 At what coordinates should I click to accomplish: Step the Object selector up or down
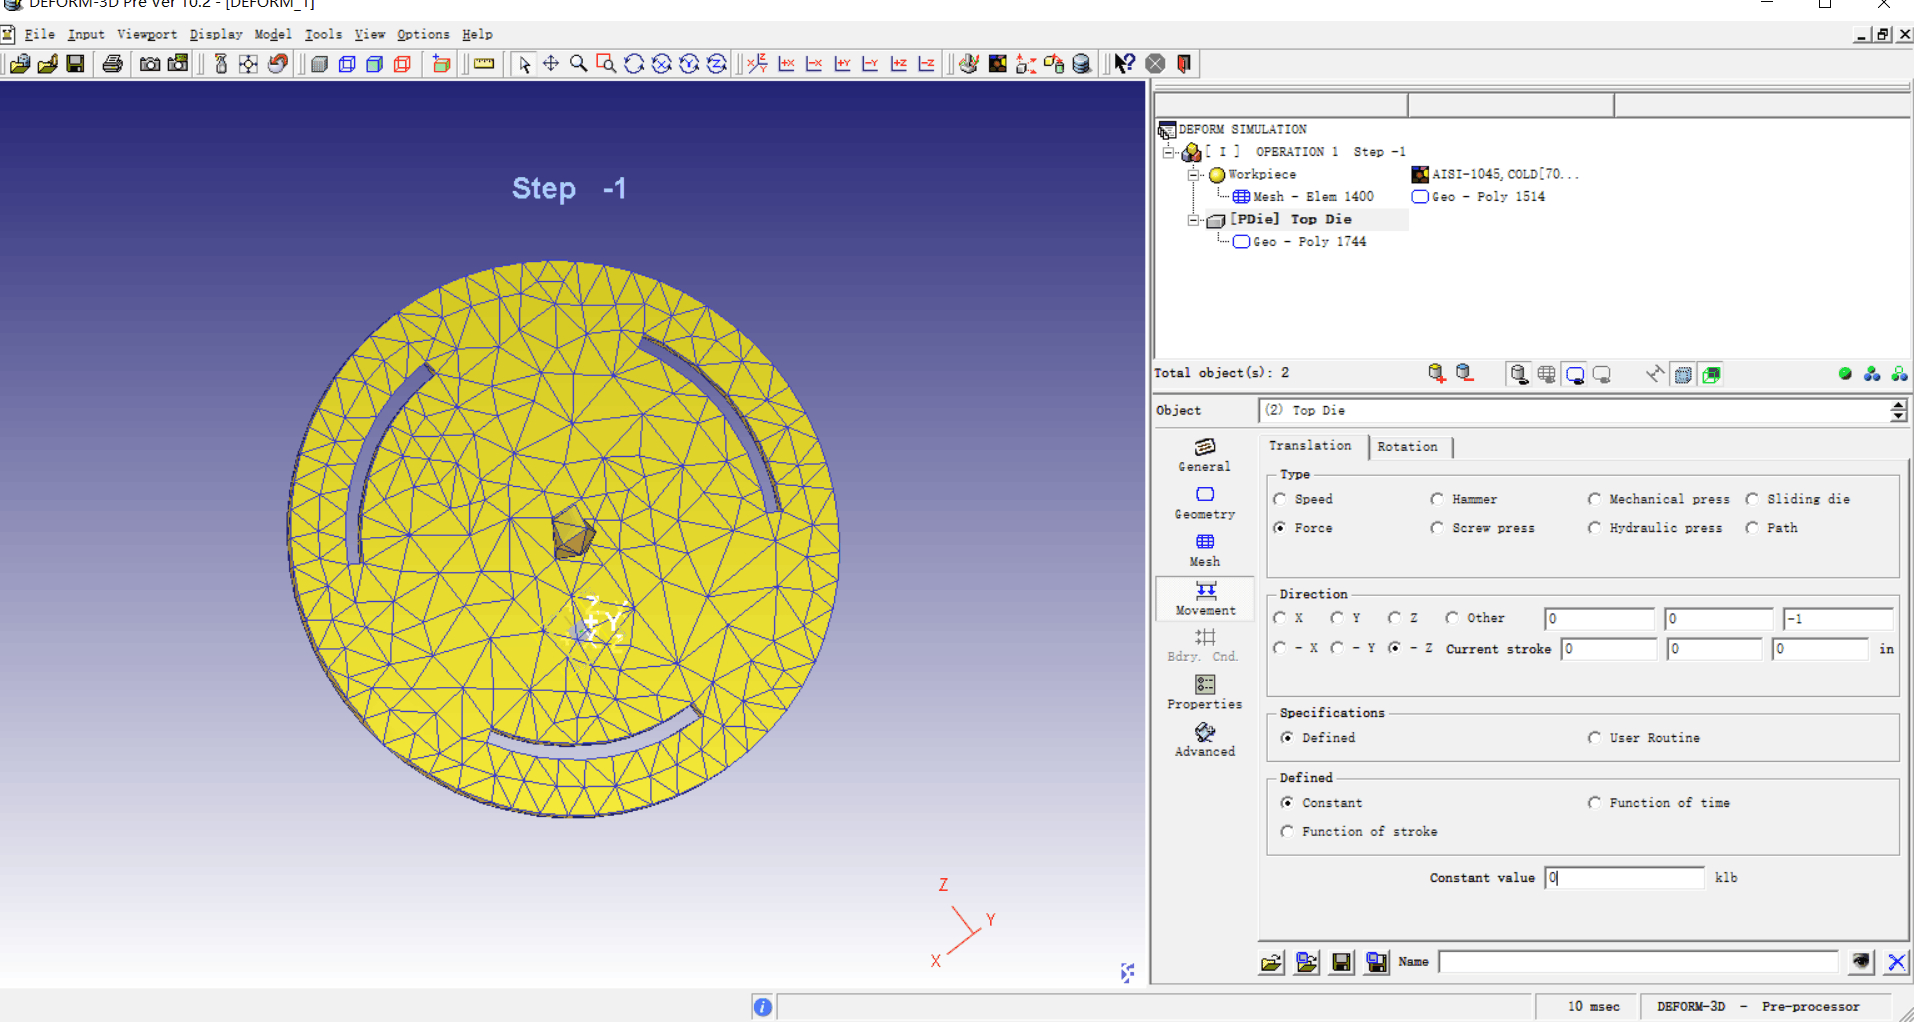pos(1898,411)
